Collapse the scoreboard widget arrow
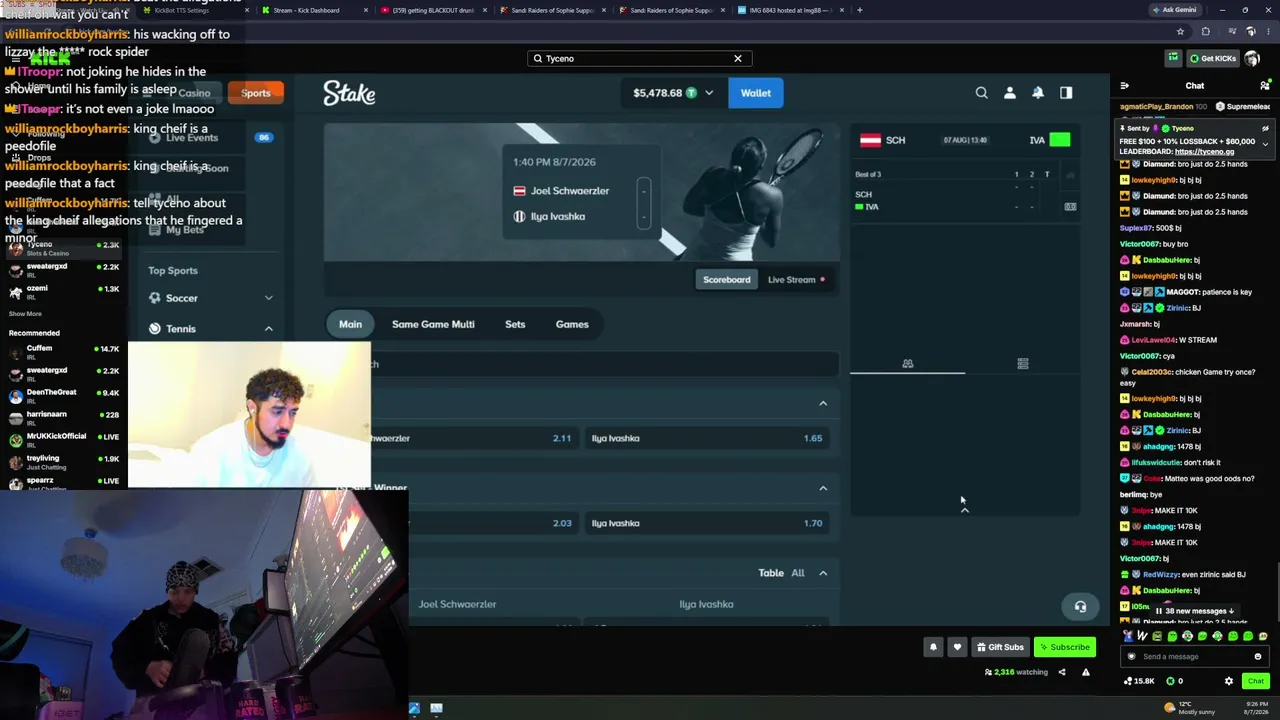The image size is (1280, 720). point(964,510)
